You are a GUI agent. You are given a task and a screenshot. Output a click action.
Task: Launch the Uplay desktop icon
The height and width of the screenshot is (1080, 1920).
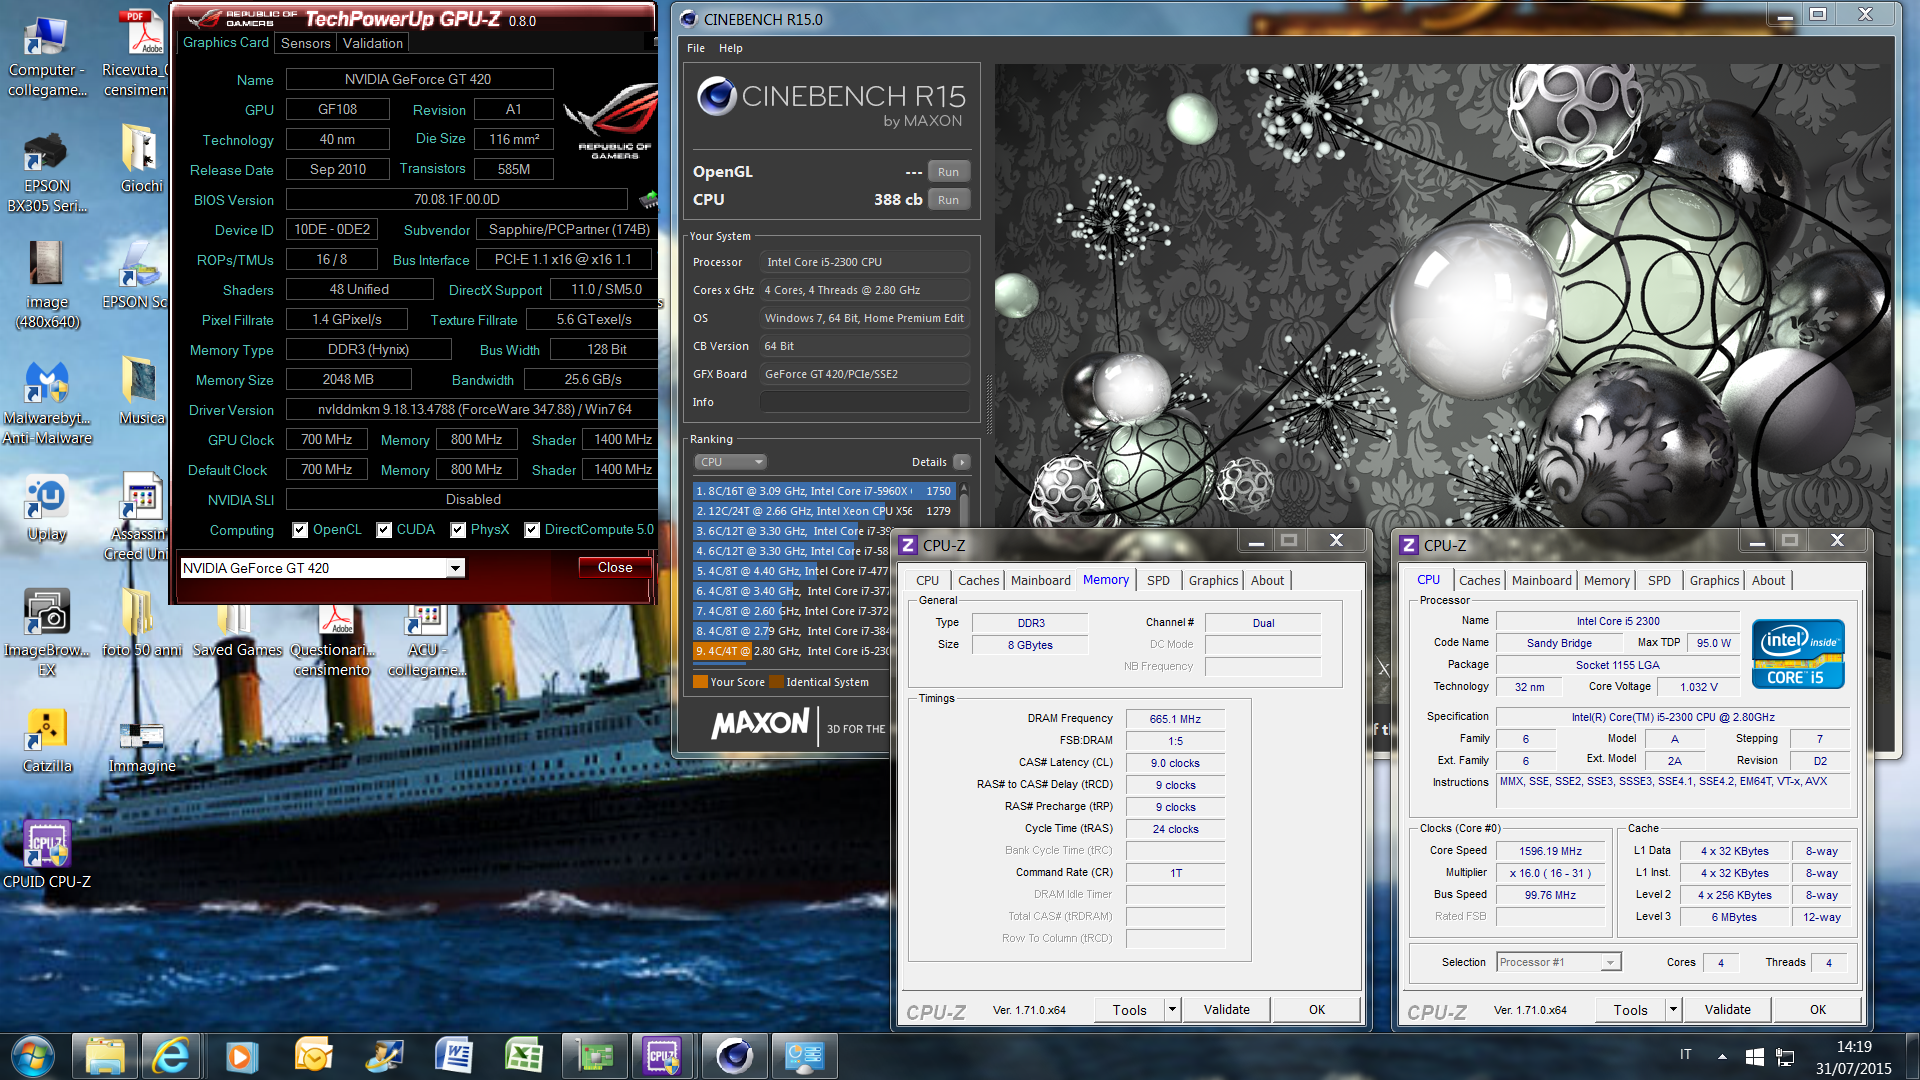coord(46,510)
